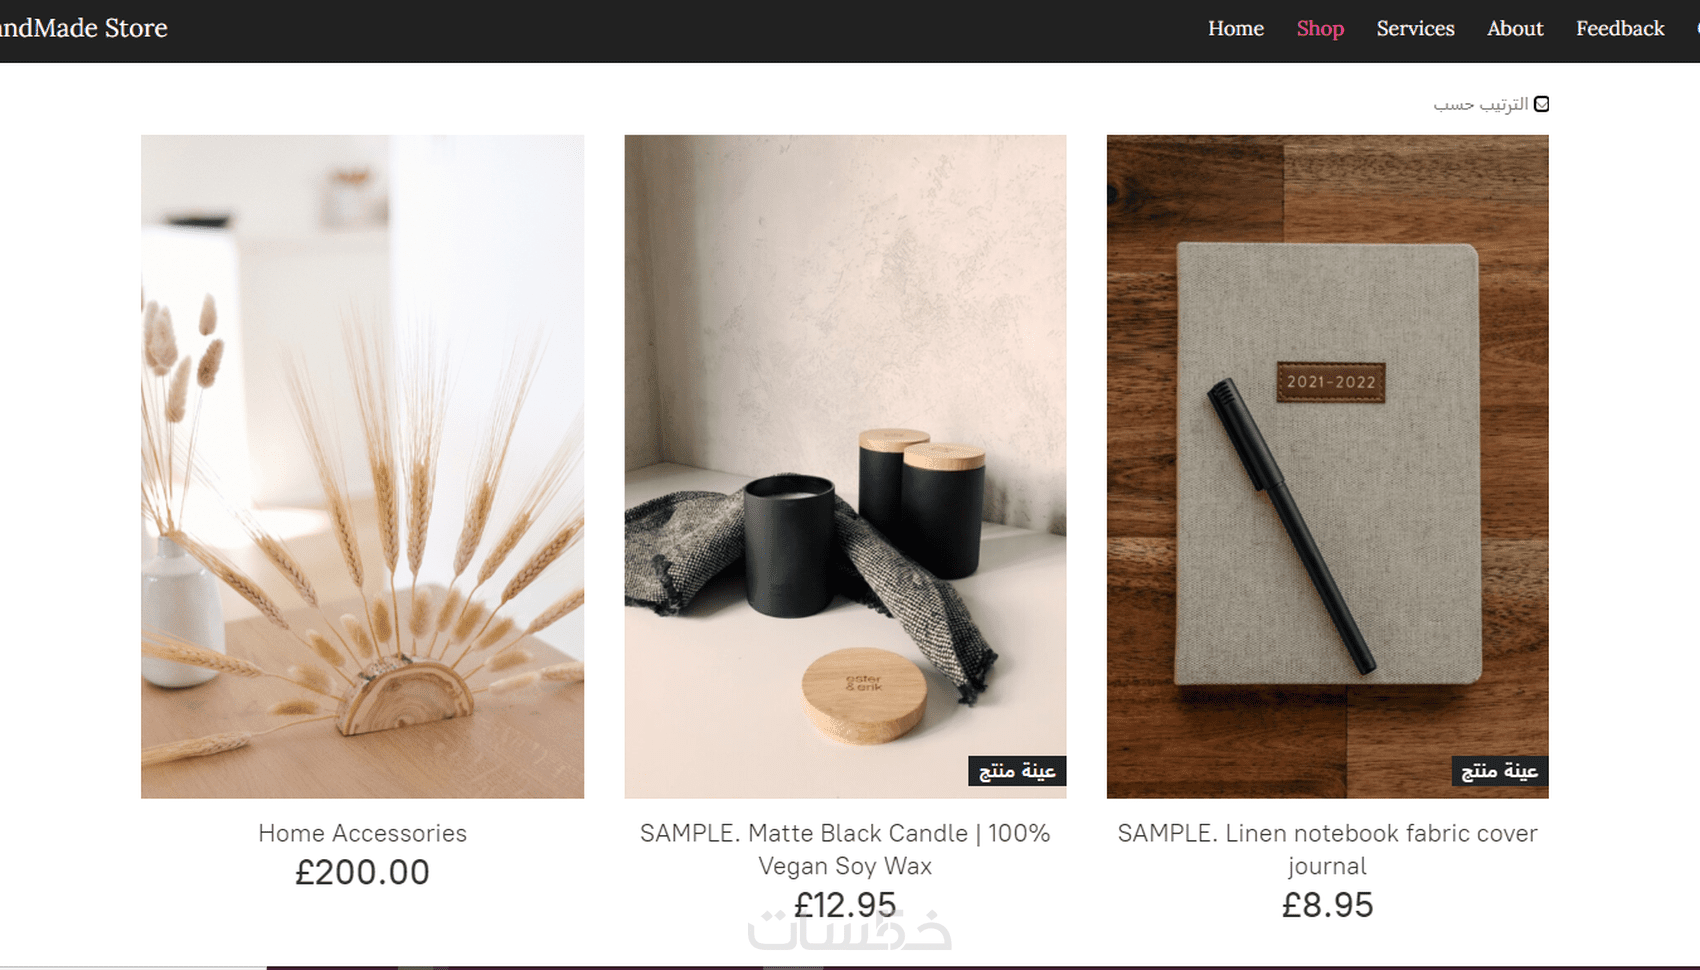Open the About page link

point(1515,29)
